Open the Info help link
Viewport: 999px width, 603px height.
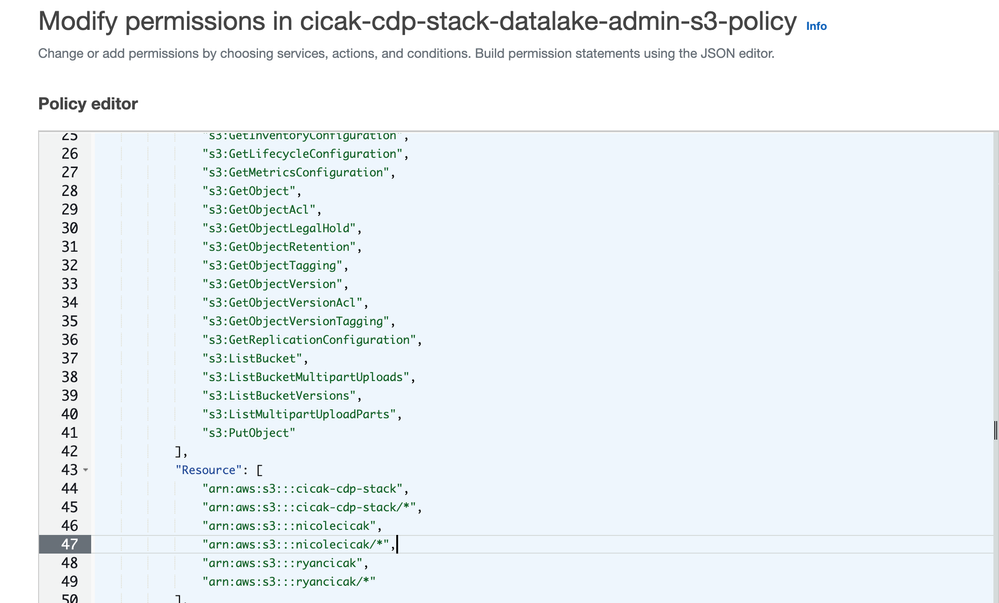point(817,26)
